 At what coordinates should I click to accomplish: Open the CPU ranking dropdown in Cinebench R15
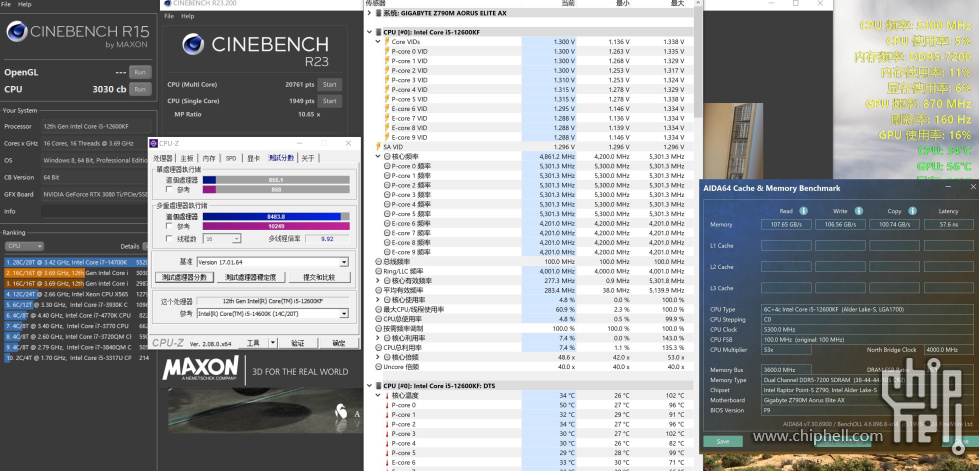[x=24, y=246]
